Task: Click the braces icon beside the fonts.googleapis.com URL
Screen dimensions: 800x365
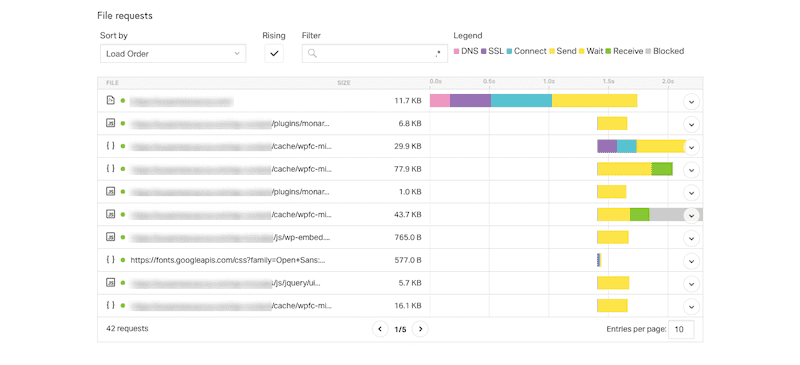Action: 110,260
